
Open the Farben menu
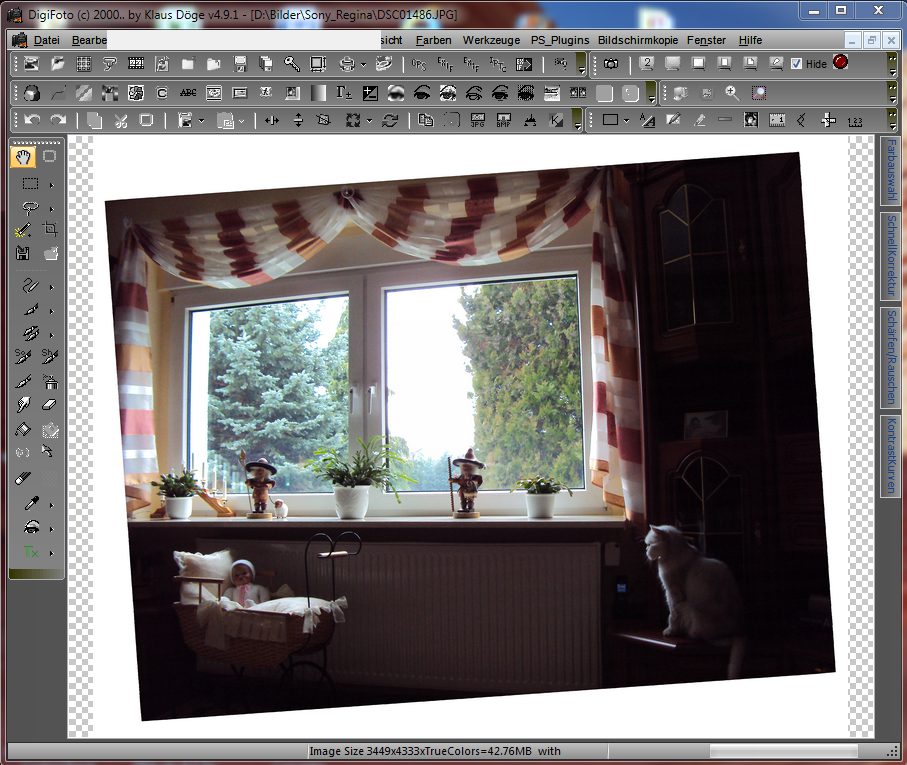pos(433,40)
